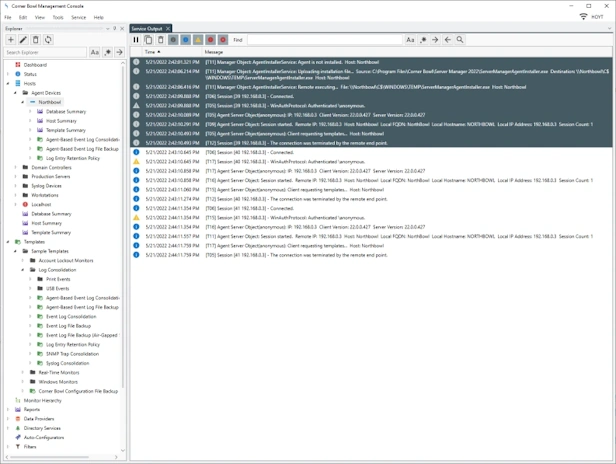The image size is (616, 464).
Task: Open the Service menu
Action: pyautogui.click(x=79, y=17)
